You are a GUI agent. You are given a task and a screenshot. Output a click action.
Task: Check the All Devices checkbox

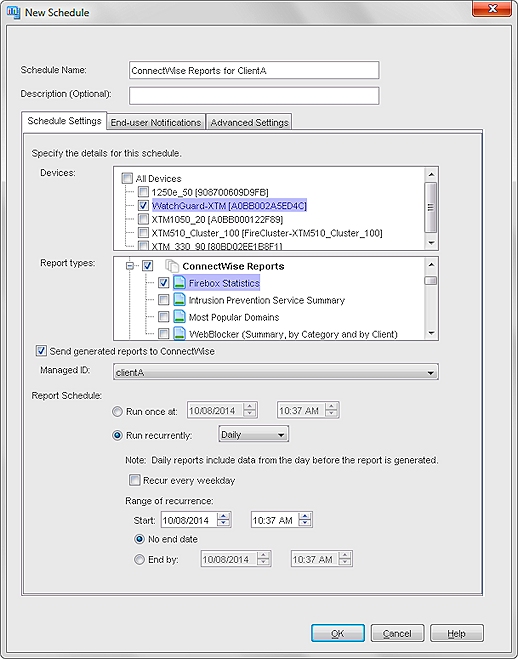pos(127,179)
